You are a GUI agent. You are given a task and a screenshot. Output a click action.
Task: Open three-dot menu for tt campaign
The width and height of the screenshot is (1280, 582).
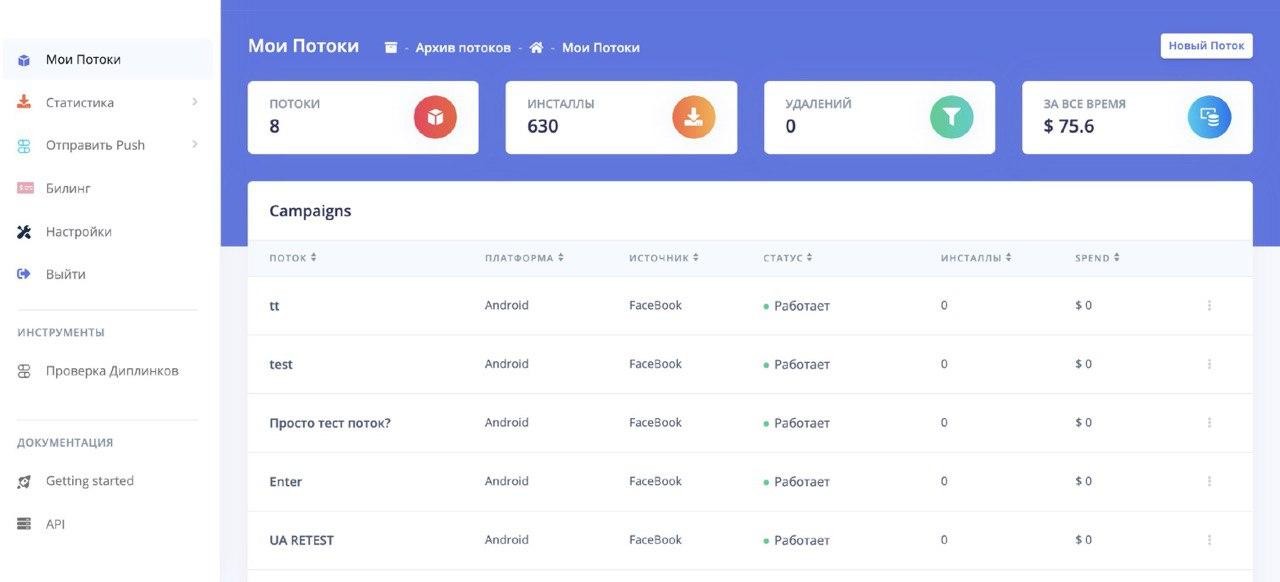click(x=1209, y=306)
